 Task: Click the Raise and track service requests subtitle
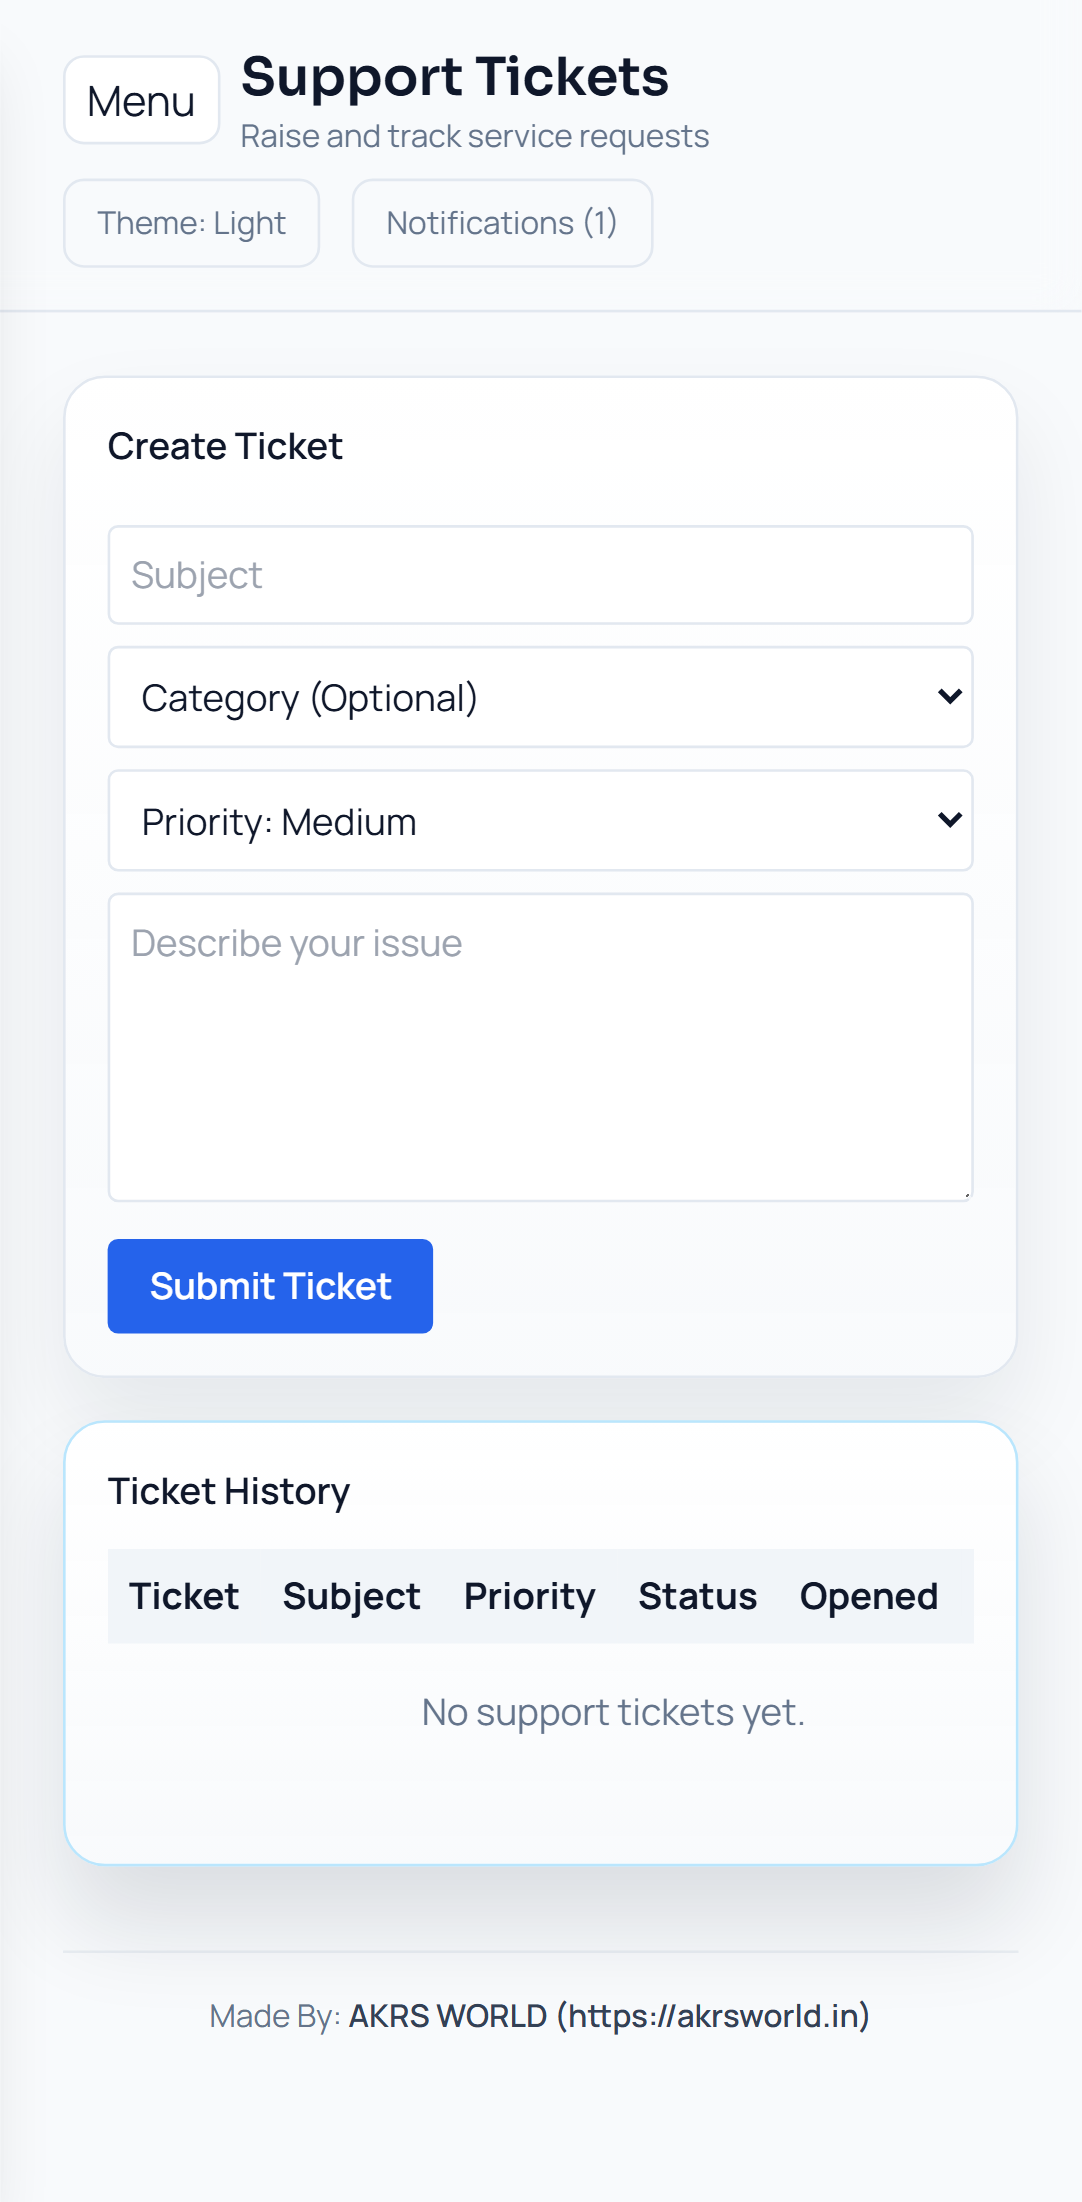click(475, 136)
